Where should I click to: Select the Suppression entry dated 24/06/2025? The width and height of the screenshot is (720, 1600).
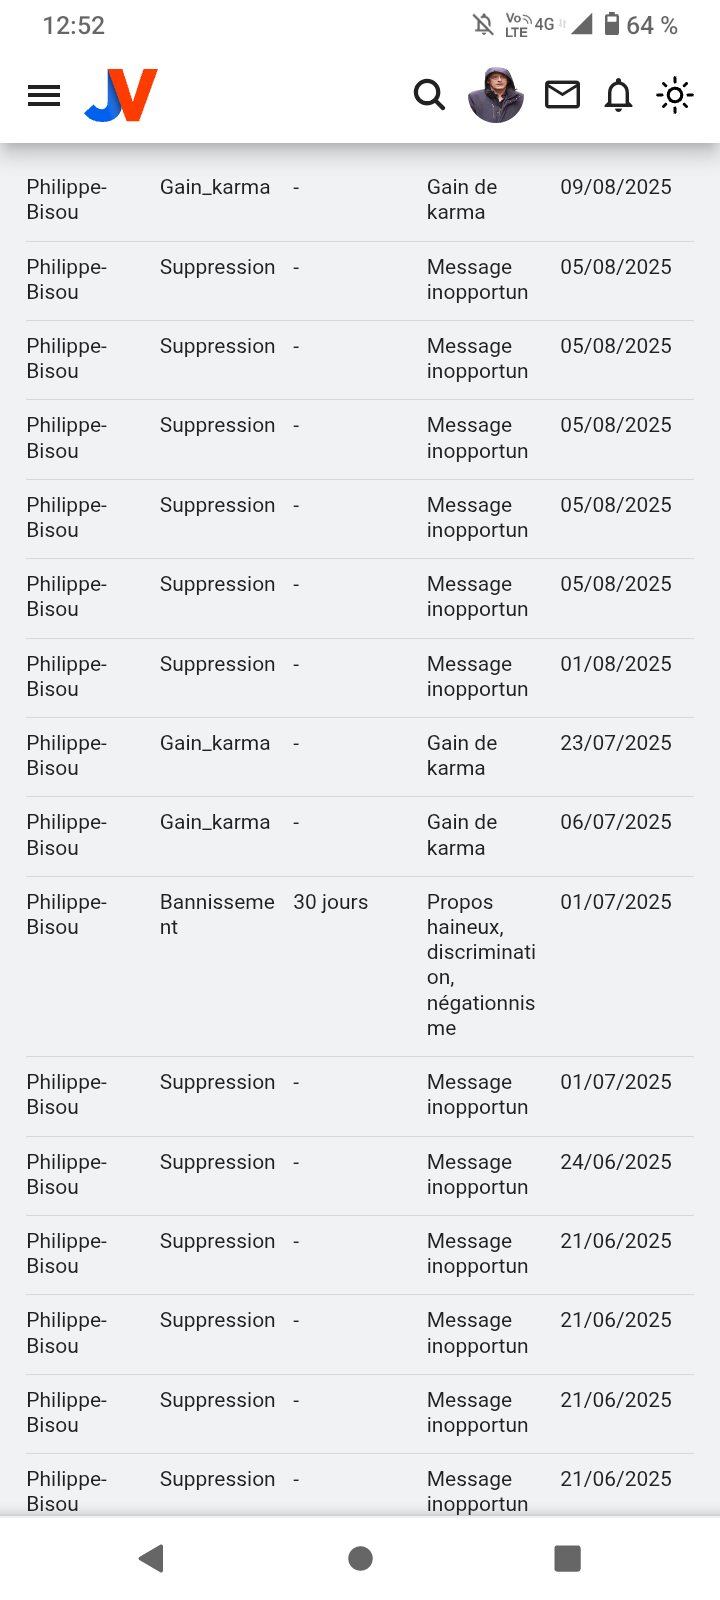click(217, 1162)
